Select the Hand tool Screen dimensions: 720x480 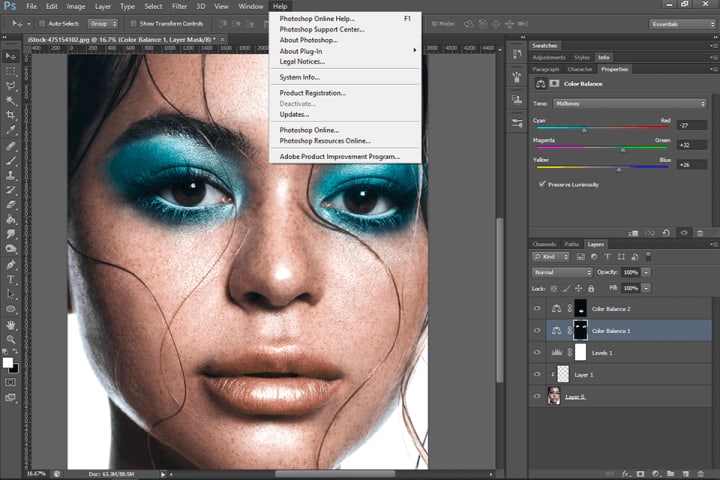point(11,325)
